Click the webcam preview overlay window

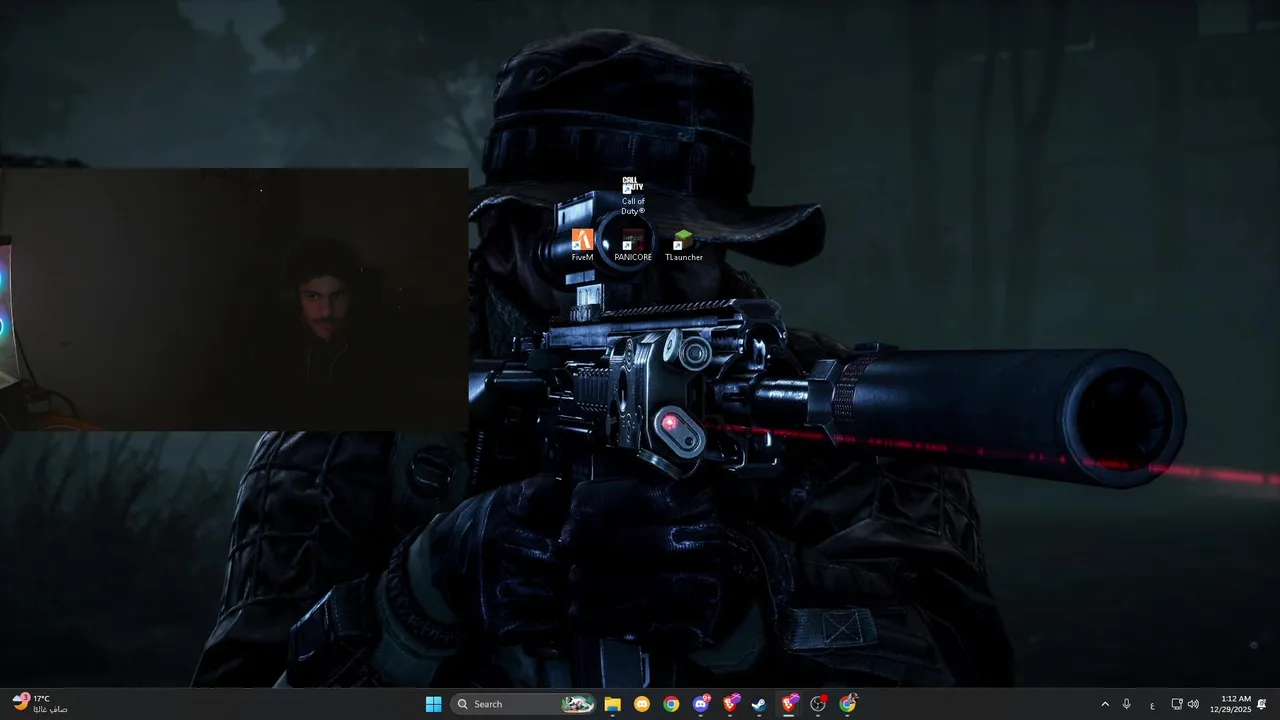pyautogui.click(x=234, y=299)
